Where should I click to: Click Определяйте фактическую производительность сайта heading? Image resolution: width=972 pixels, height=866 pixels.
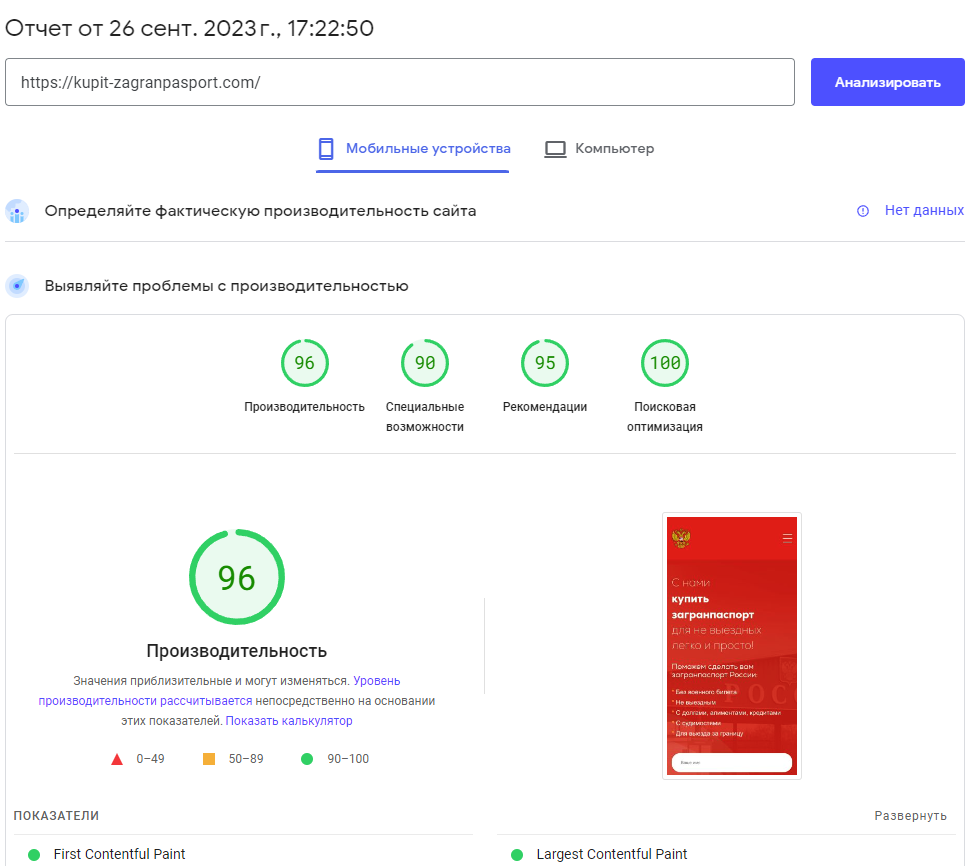(x=260, y=211)
